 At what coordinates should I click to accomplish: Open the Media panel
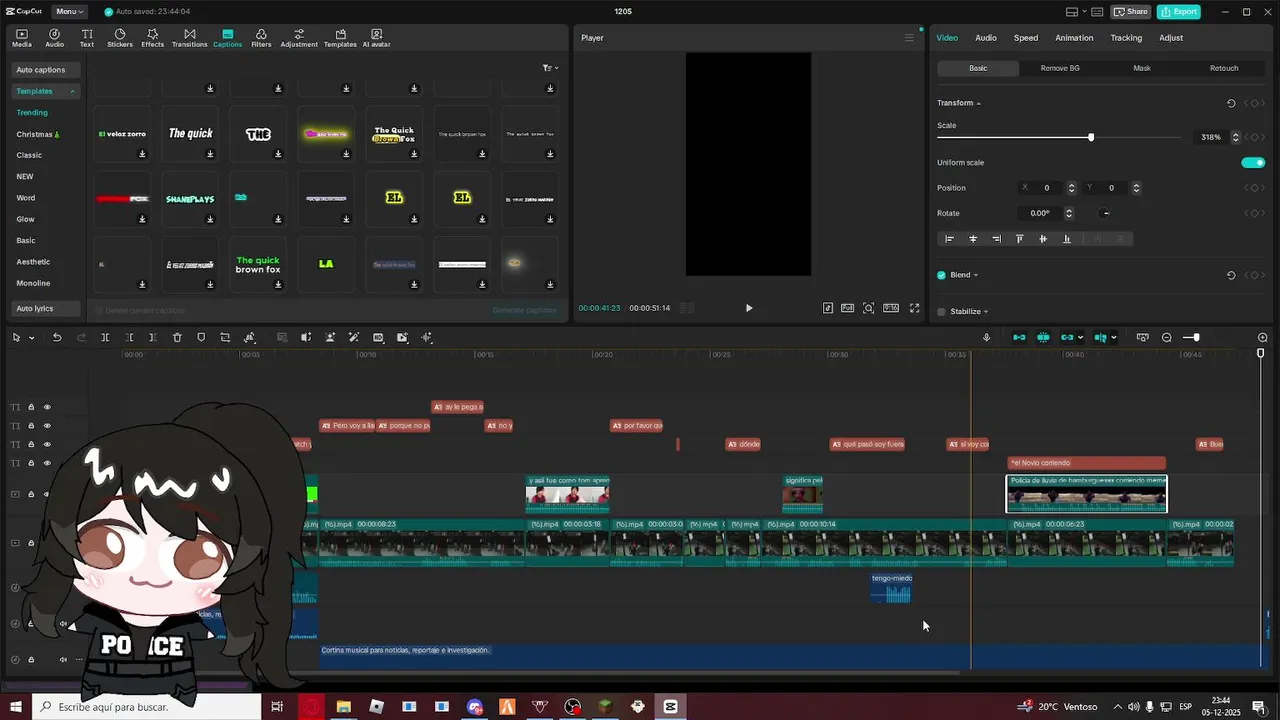pos(21,38)
